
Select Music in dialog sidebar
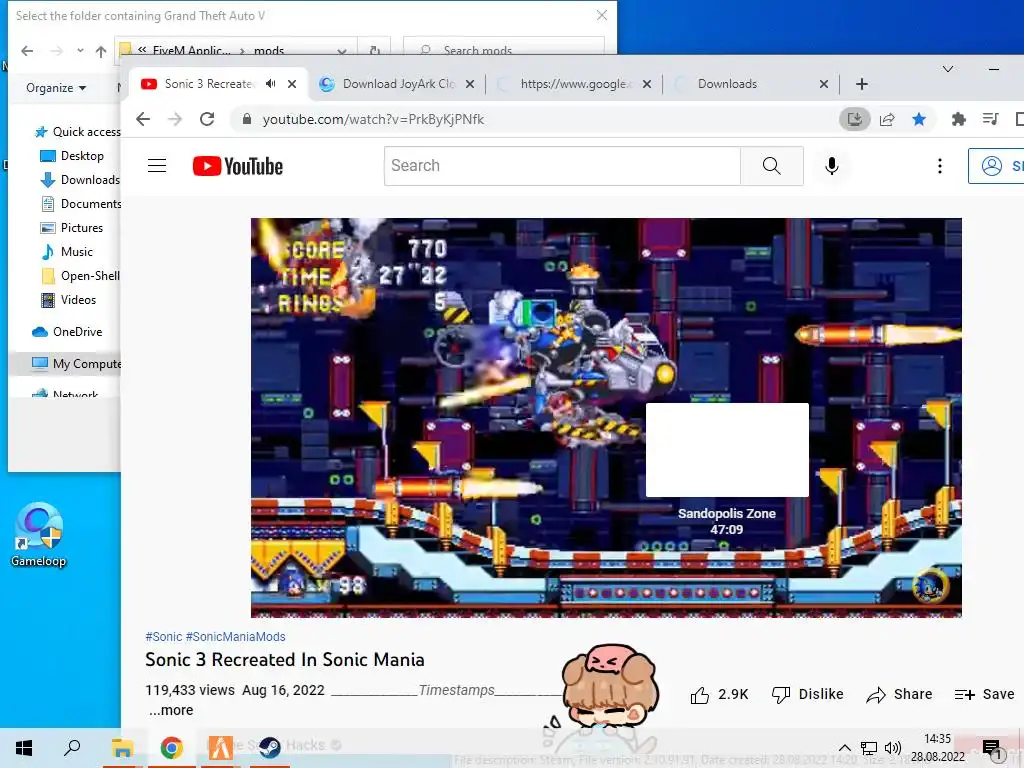pyautogui.click(x=67, y=252)
